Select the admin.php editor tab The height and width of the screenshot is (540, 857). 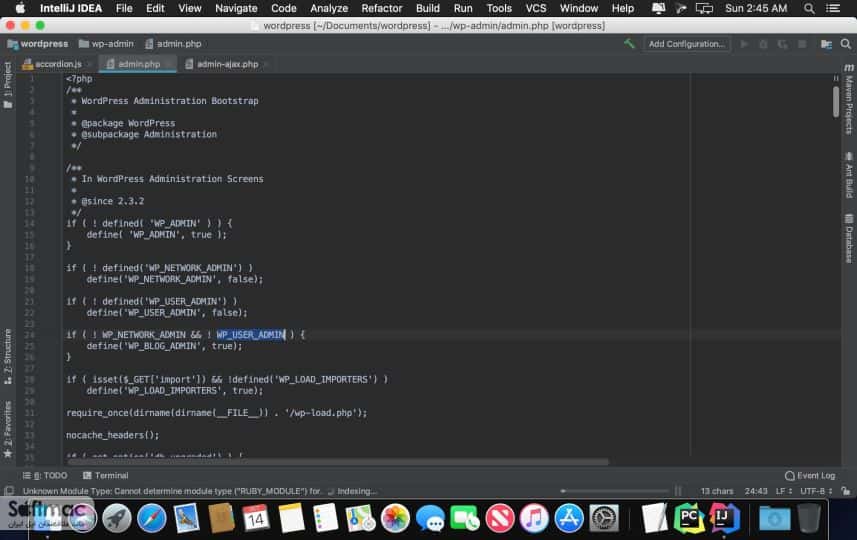138,64
